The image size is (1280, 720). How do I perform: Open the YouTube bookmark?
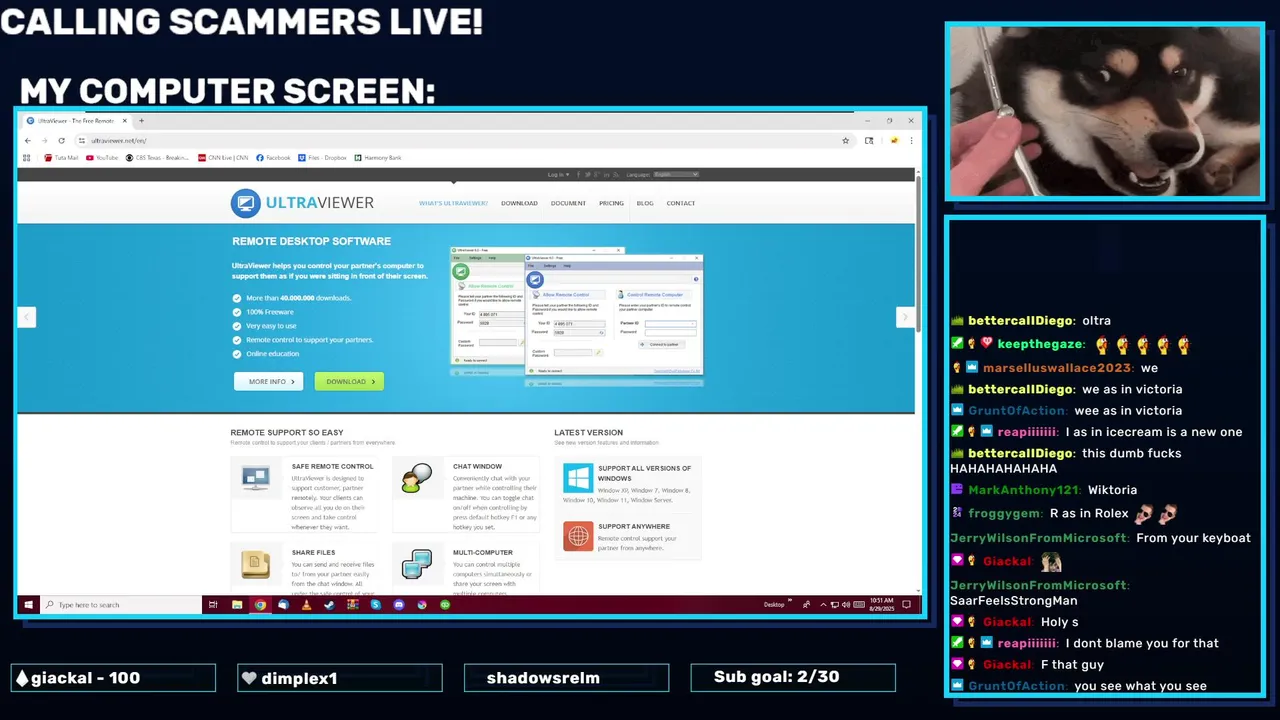[x=102, y=158]
